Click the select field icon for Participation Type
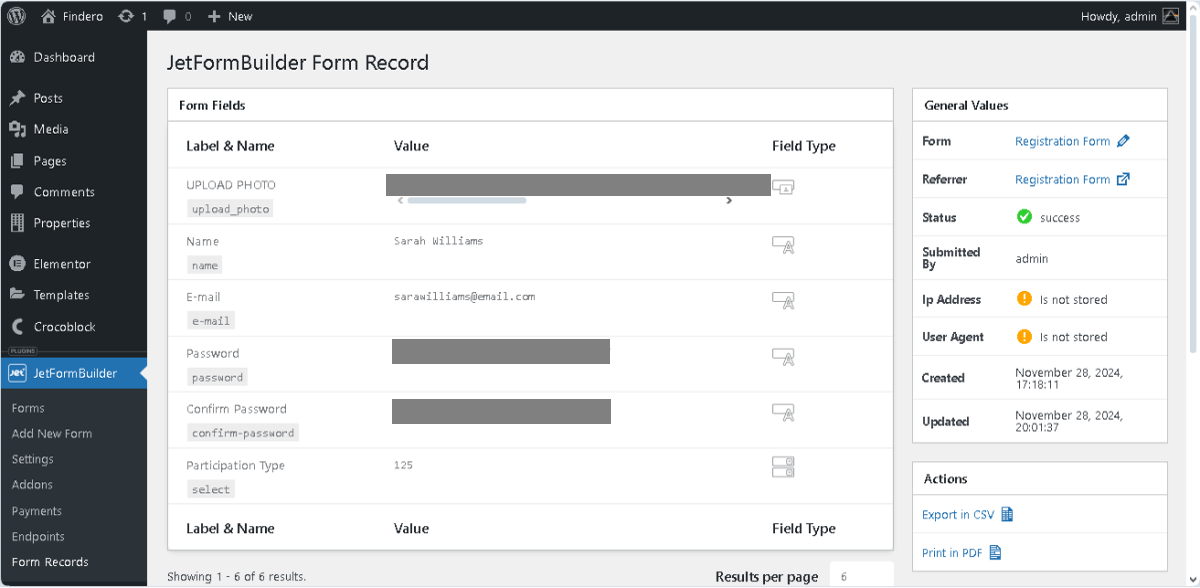 (x=783, y=466)
